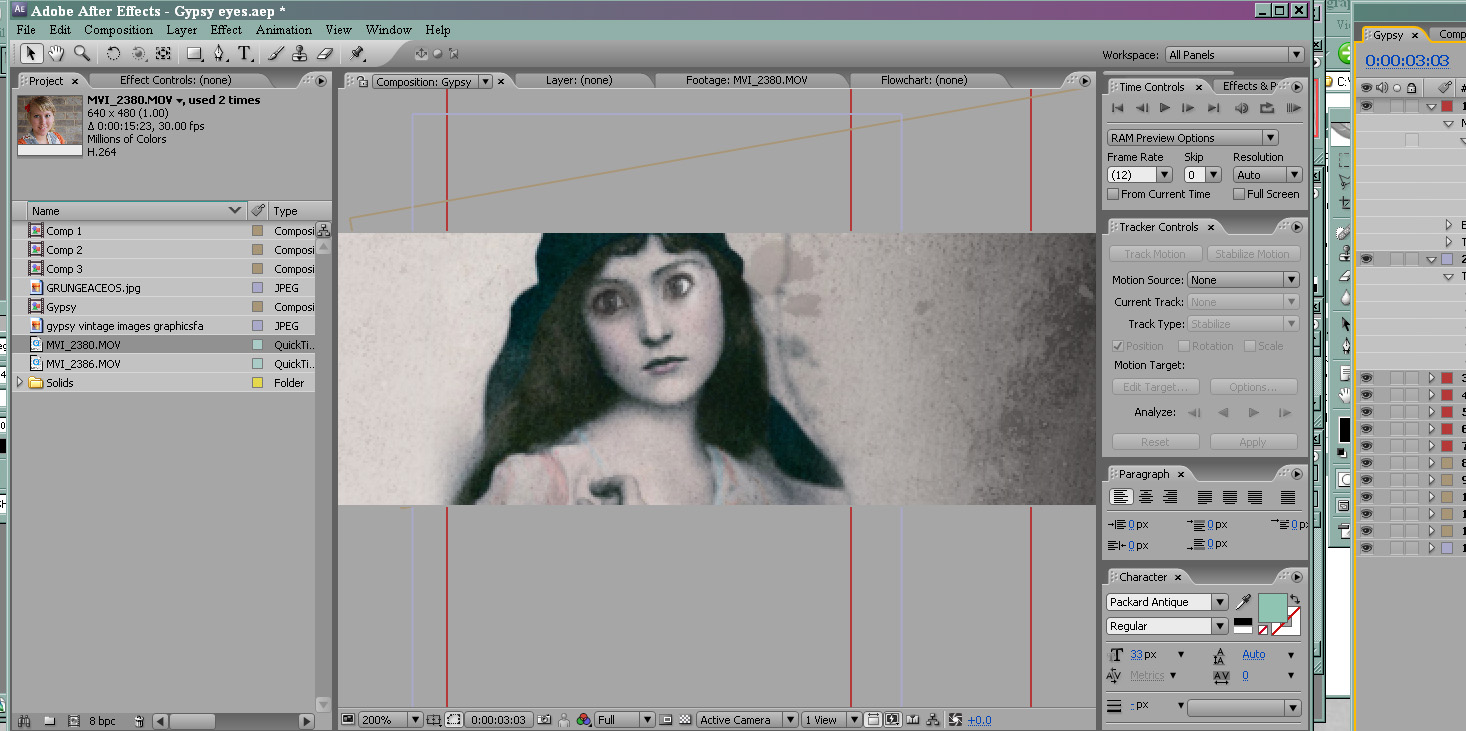The width and height of the screenshot is (1466, 731).
Task: Toggle audio mute in Time Controls
Action: (1242, 108)
